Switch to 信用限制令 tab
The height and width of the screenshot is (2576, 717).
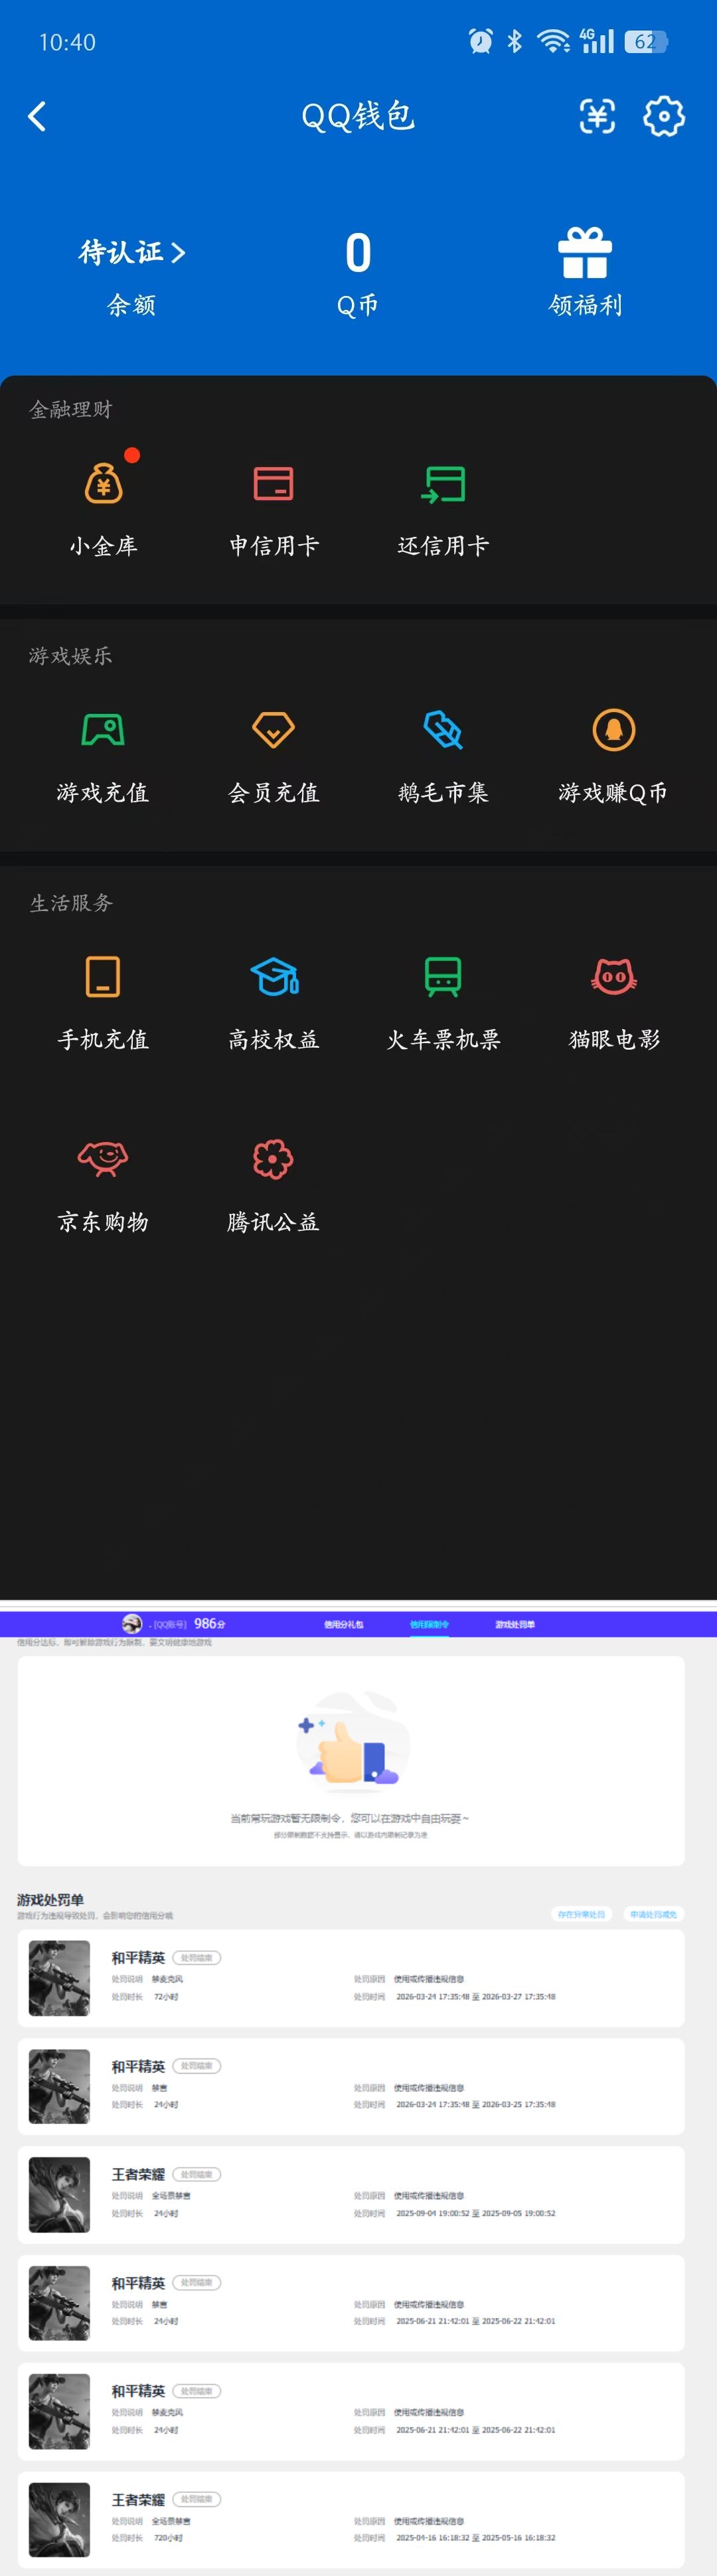point(429,1624)
